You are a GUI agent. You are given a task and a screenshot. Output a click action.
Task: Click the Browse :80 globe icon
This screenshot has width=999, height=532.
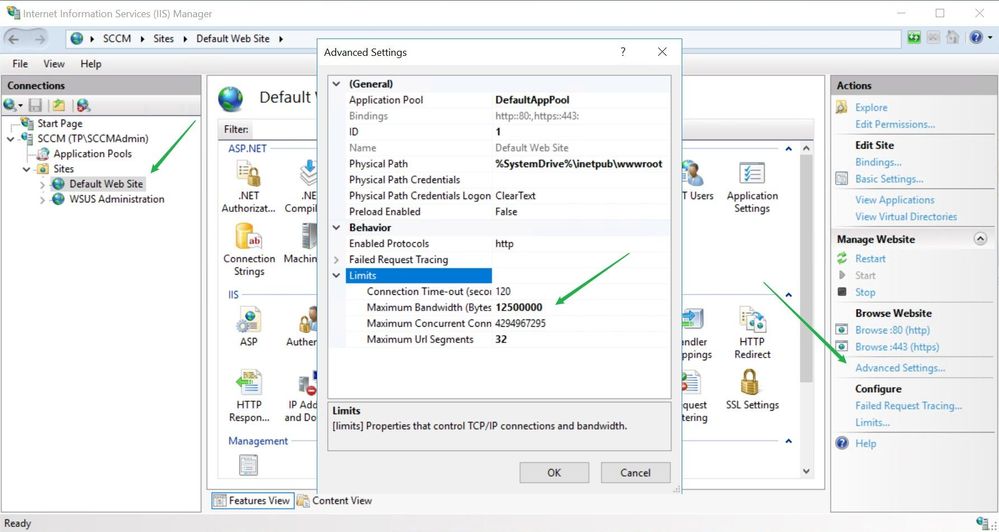click(842, 330)
